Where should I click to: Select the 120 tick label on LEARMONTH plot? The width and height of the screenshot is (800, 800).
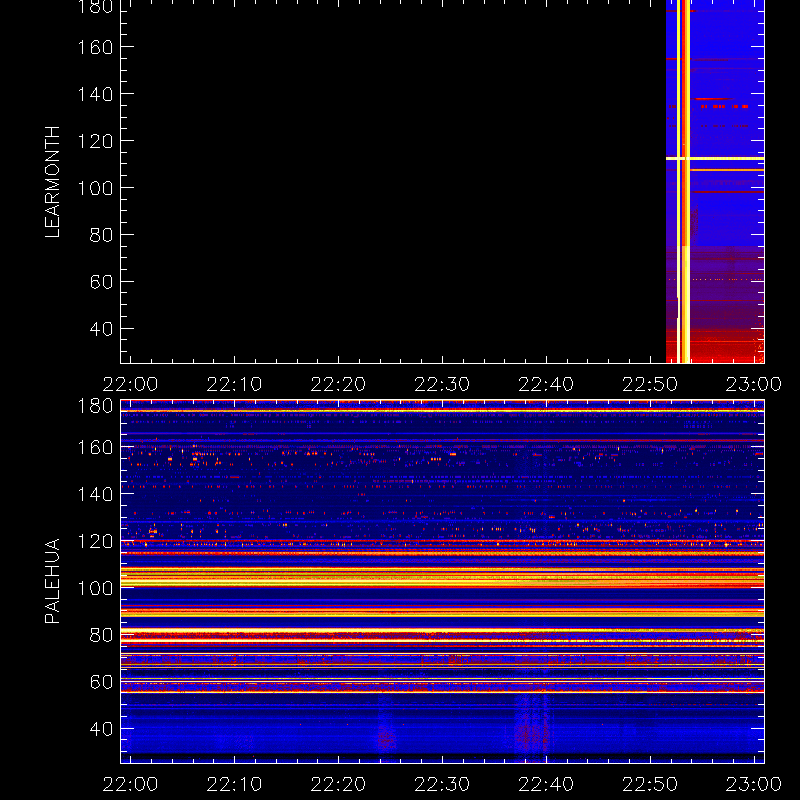95,141
